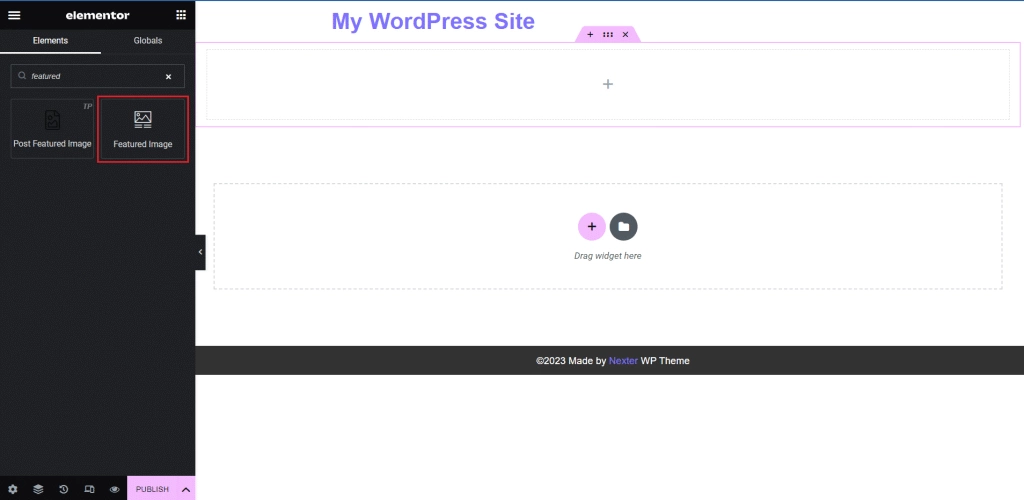
Task: Expand the save options arrow
Action: tap(185, 489)
